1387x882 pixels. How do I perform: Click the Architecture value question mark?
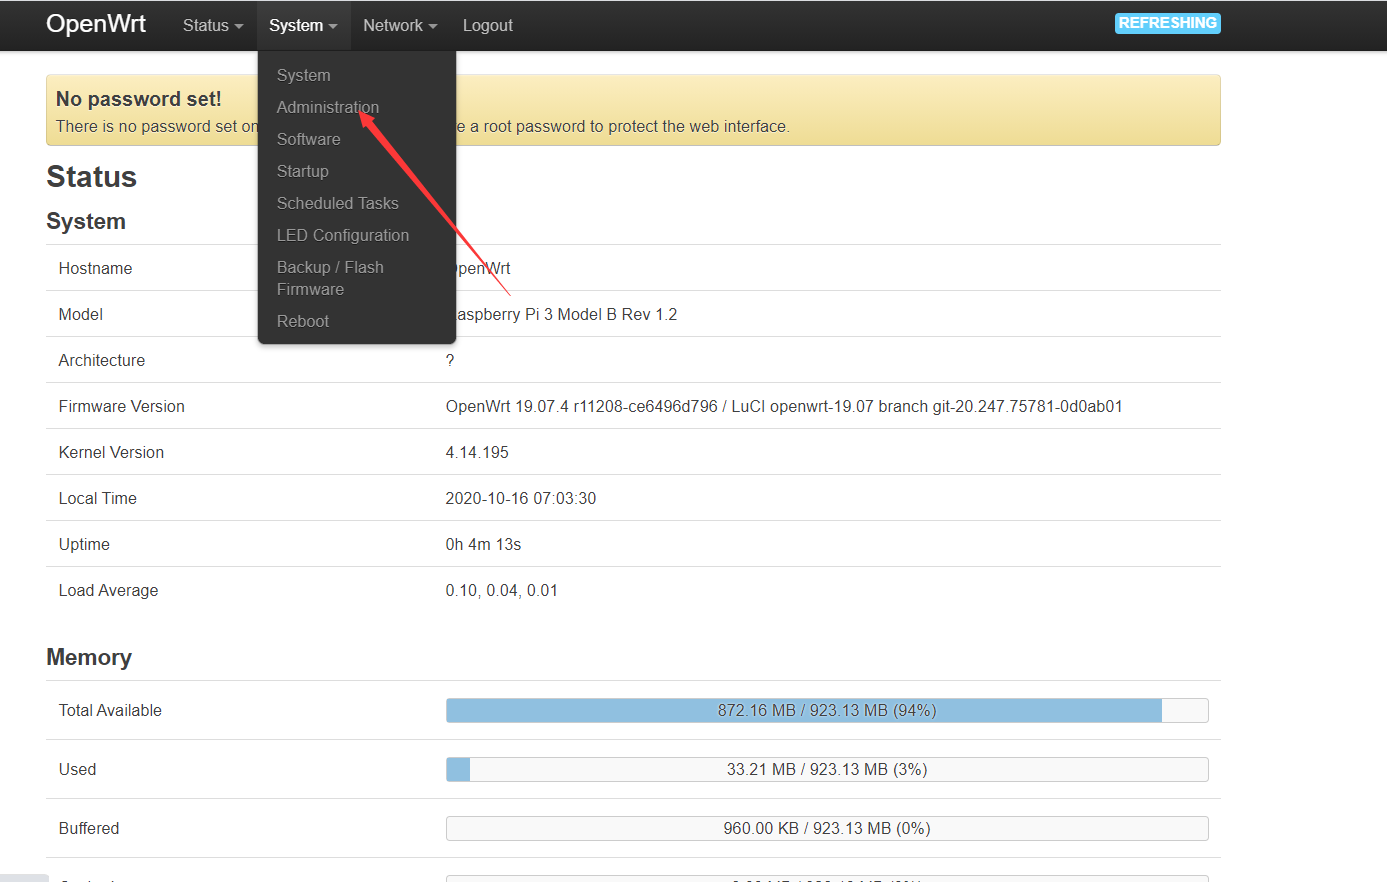[450, 360]
